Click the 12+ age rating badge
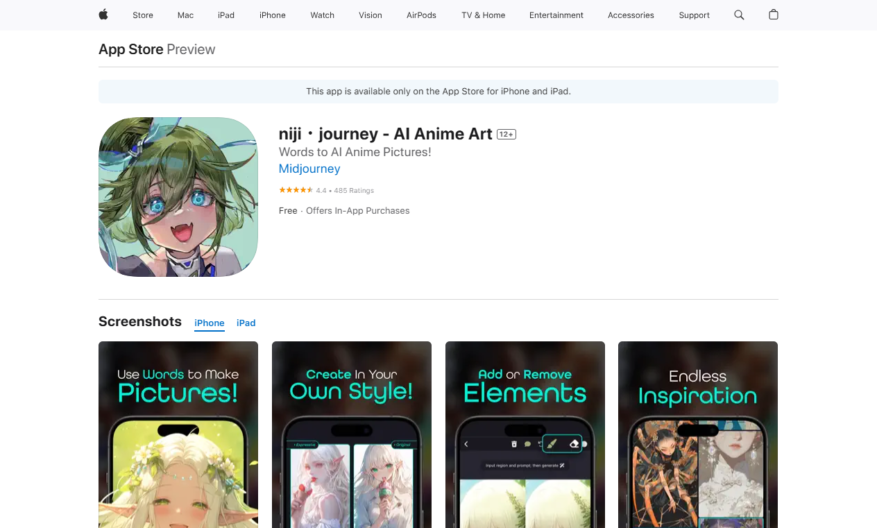877x528 pixels. pos(506,134)
